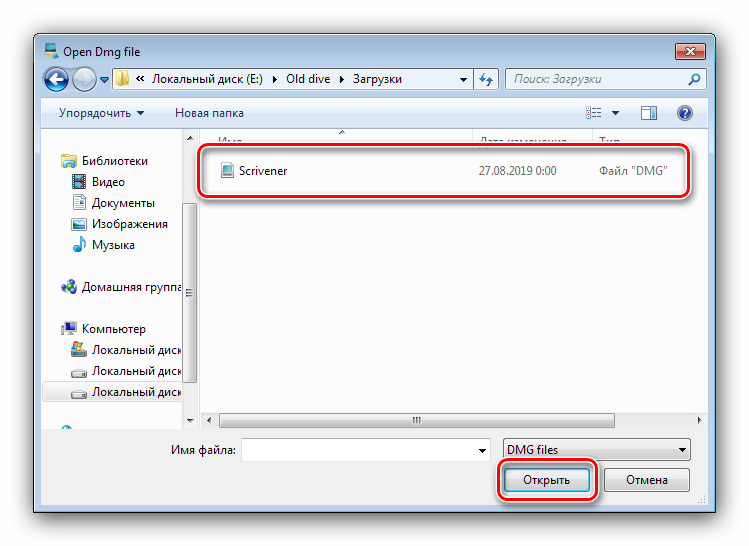Click the Изображения picture icon

79,224
